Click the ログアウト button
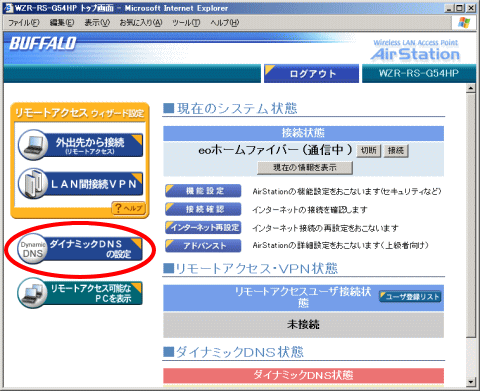The width and height of the screenshot is (480, 391). pos(311,73)
